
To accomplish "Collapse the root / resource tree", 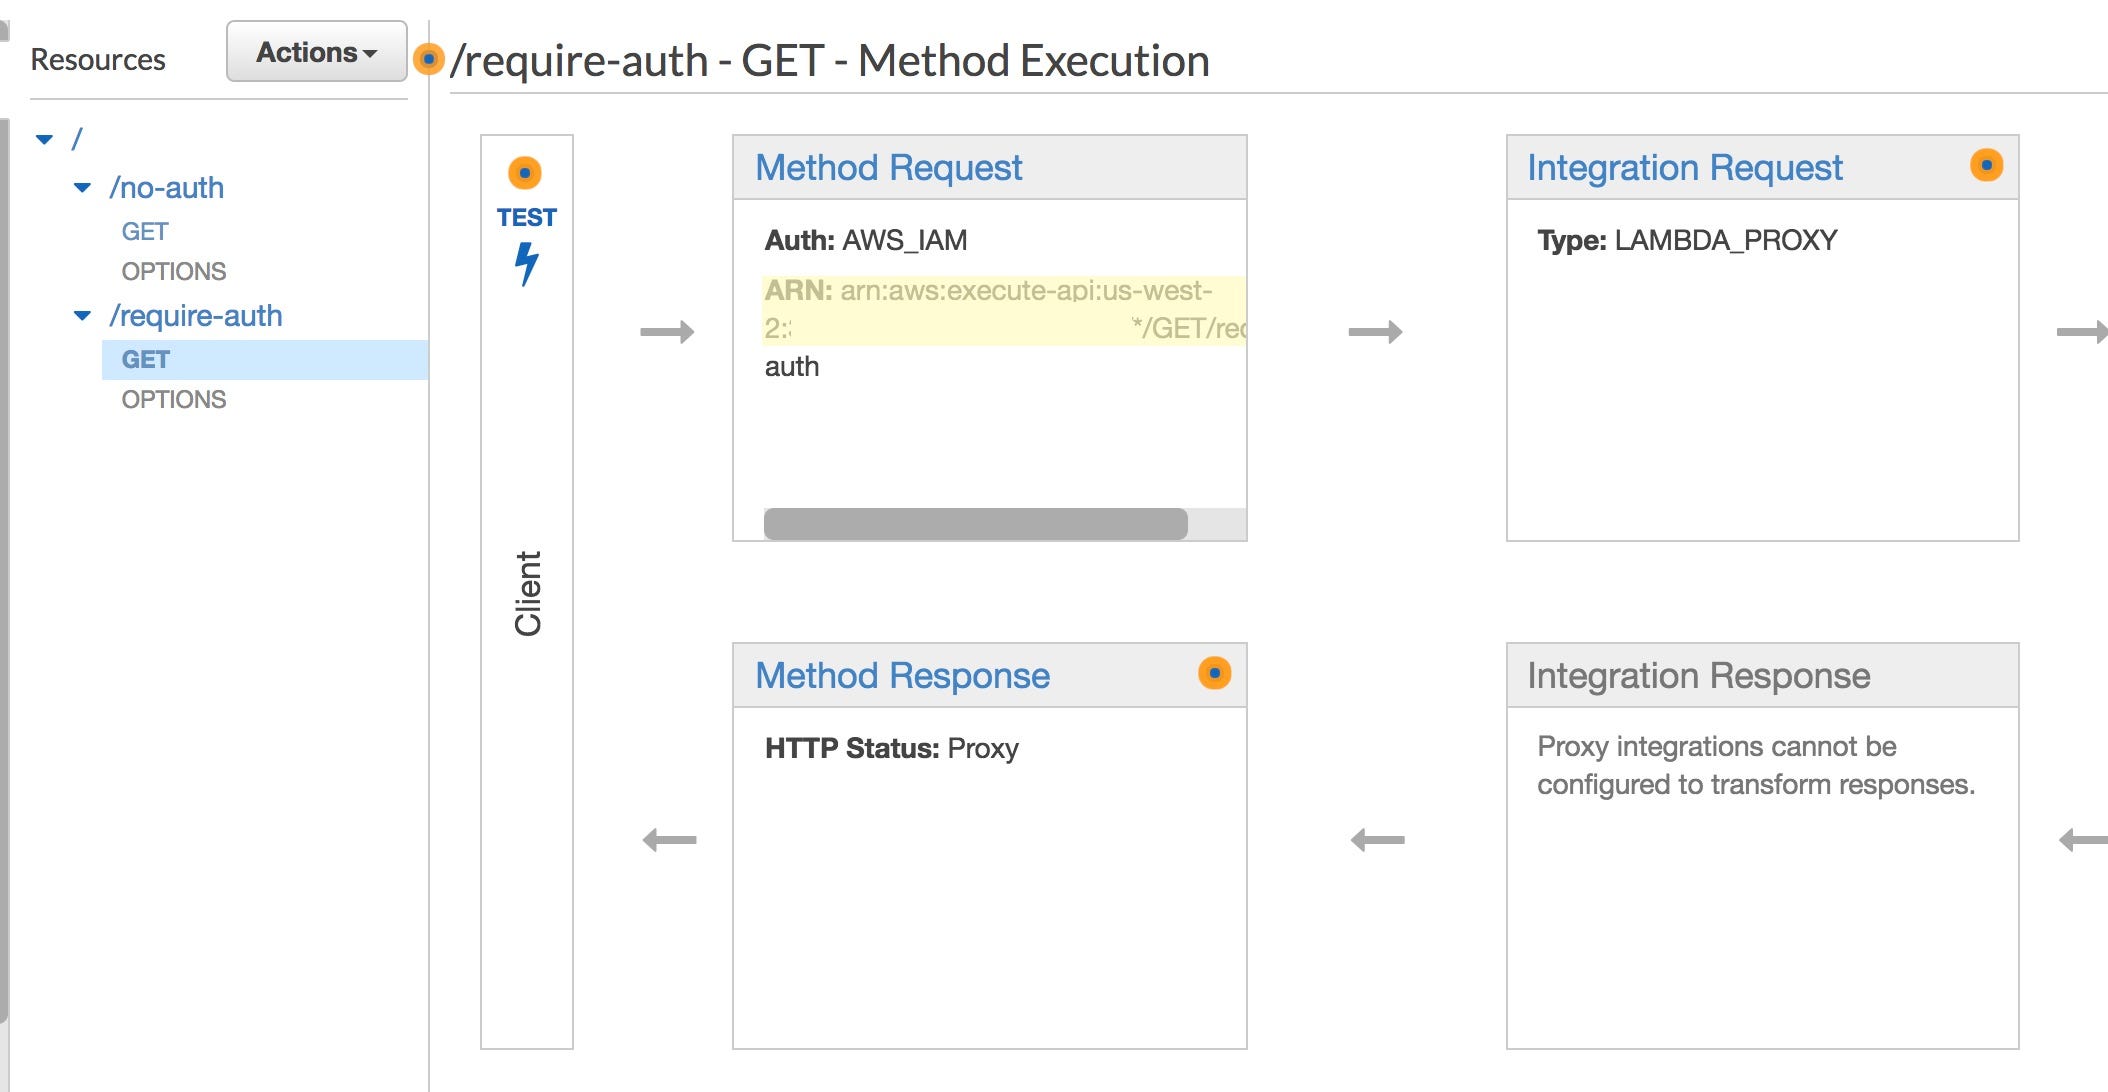I will coord(44,139).
